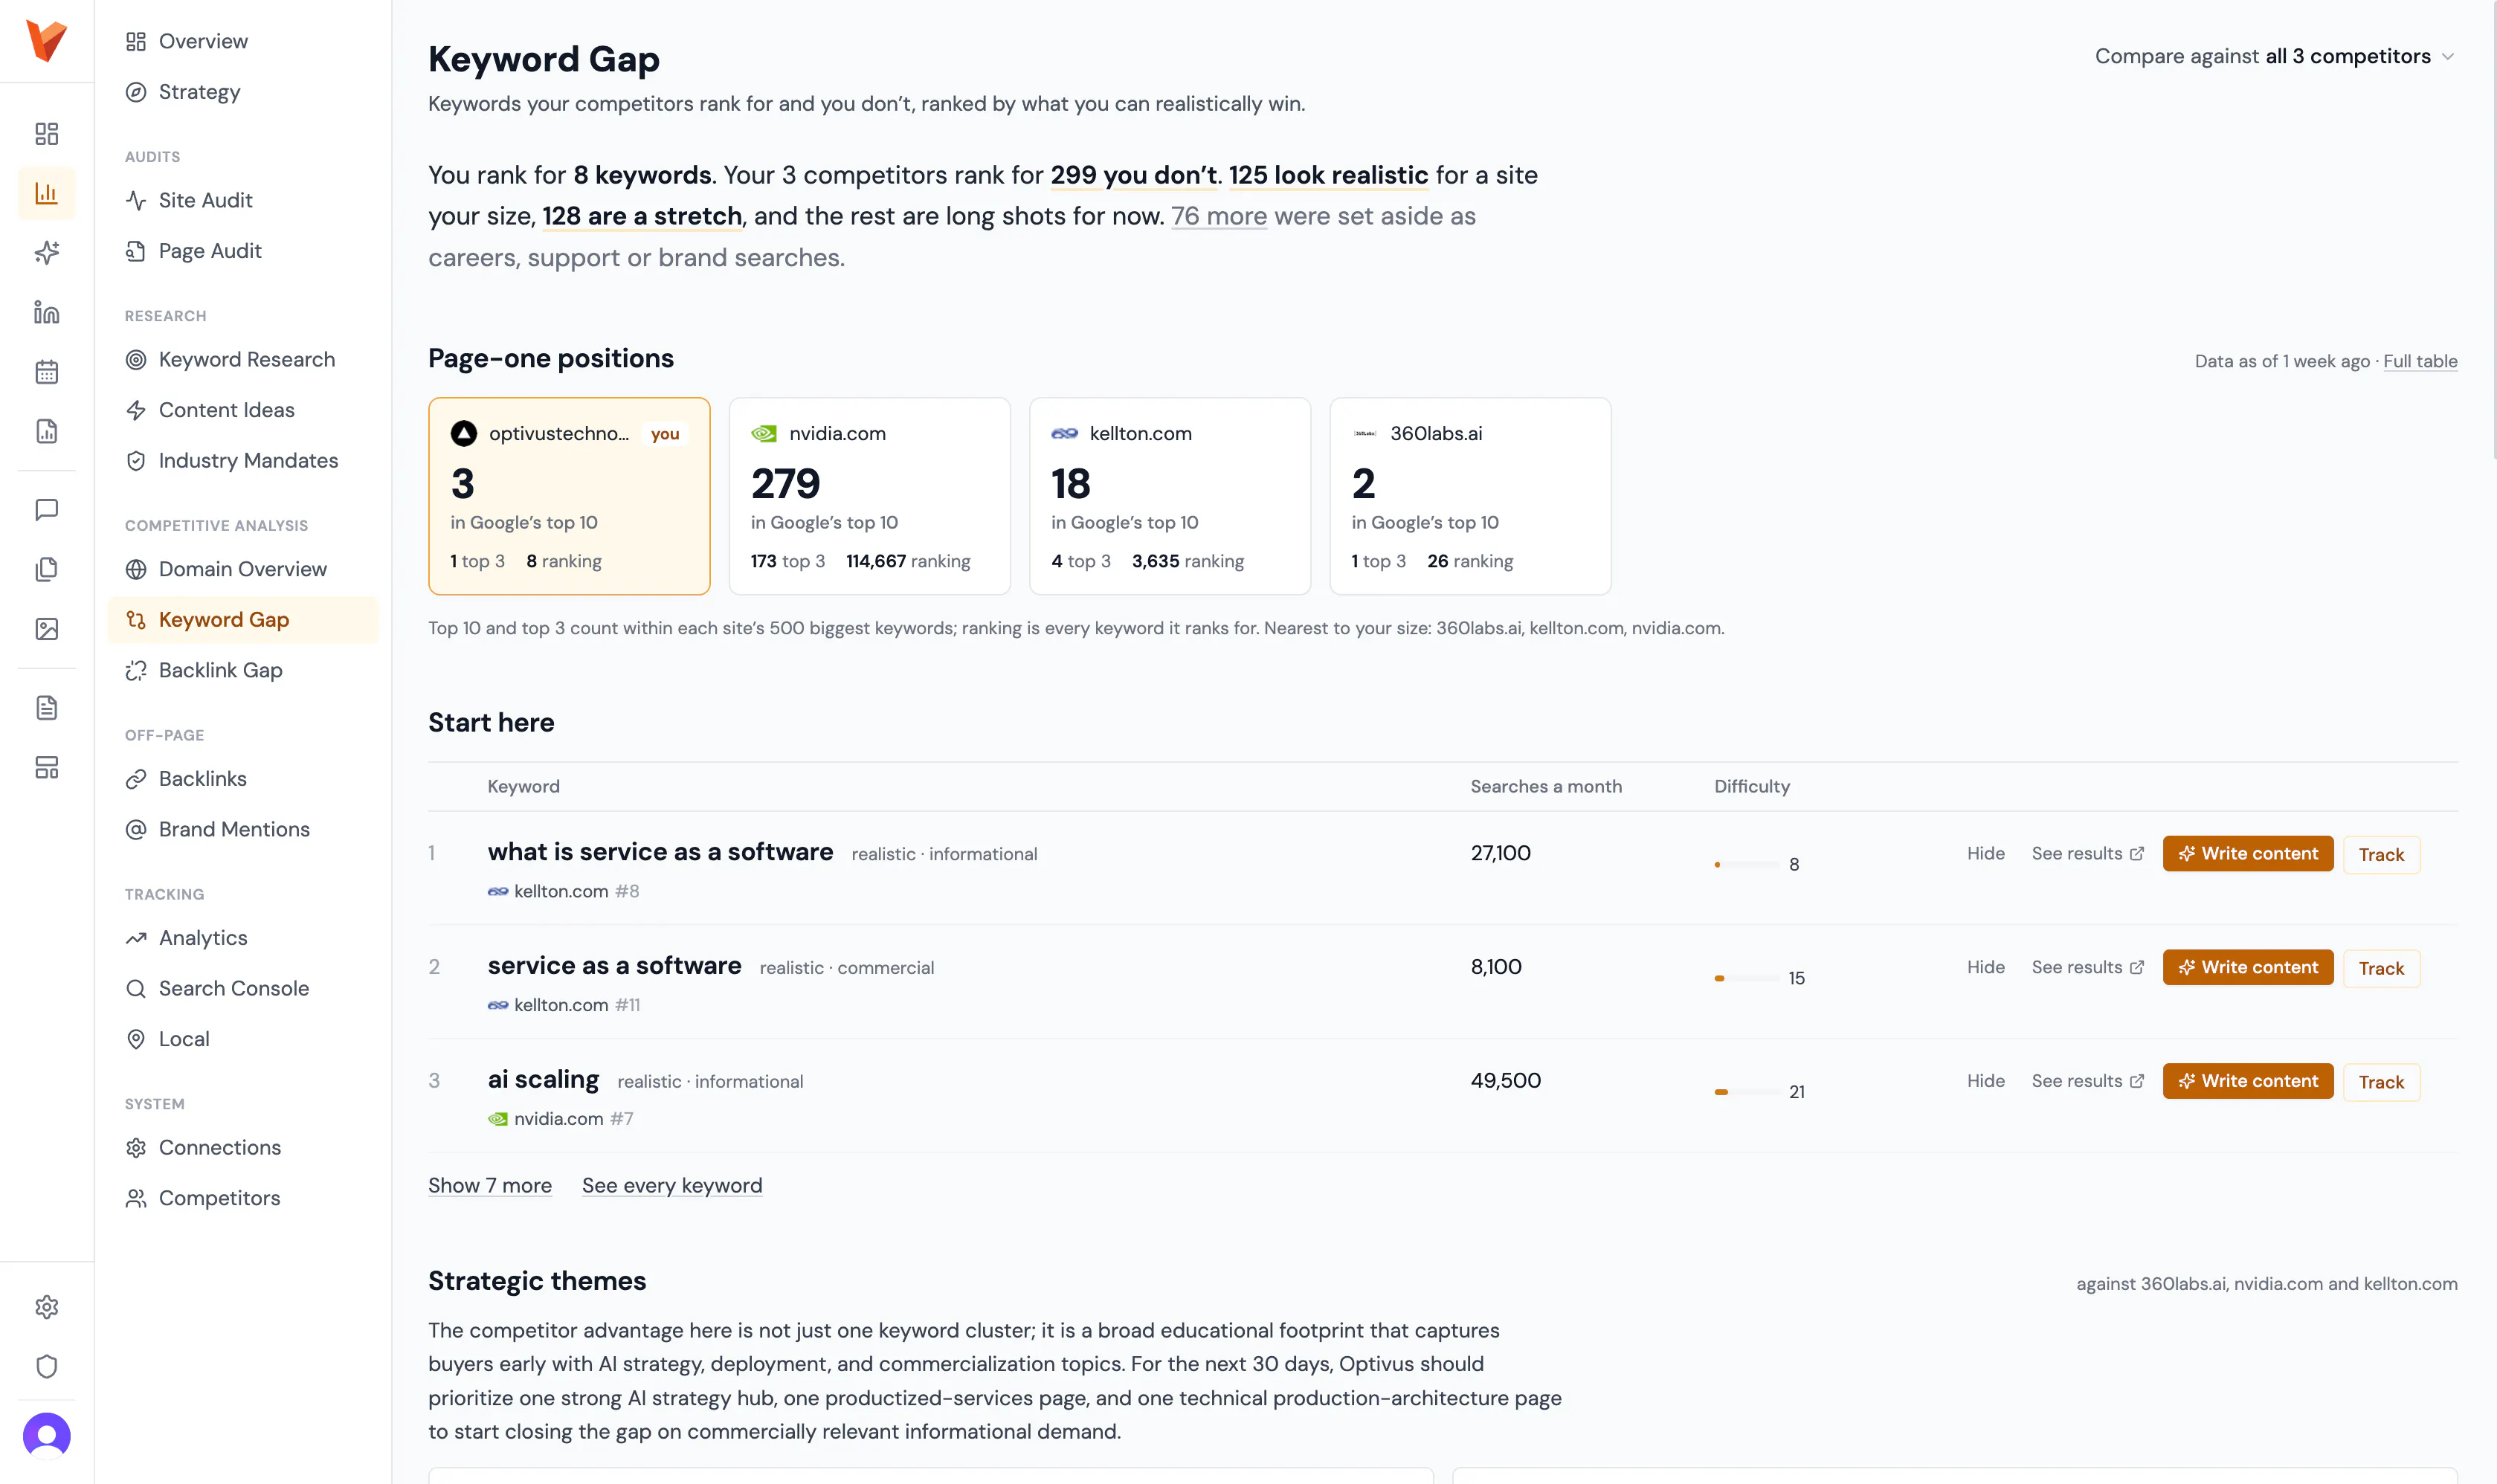The height and width of the screenshot is (1484, 2497).
Task: Track the "what is service as a software" keyword
Action: [x=2381, y=855]
